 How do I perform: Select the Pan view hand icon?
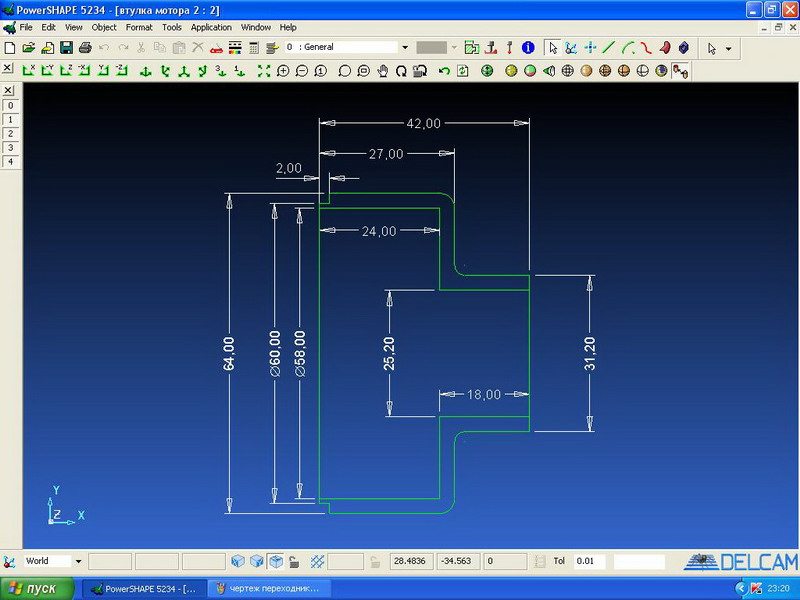382,71
